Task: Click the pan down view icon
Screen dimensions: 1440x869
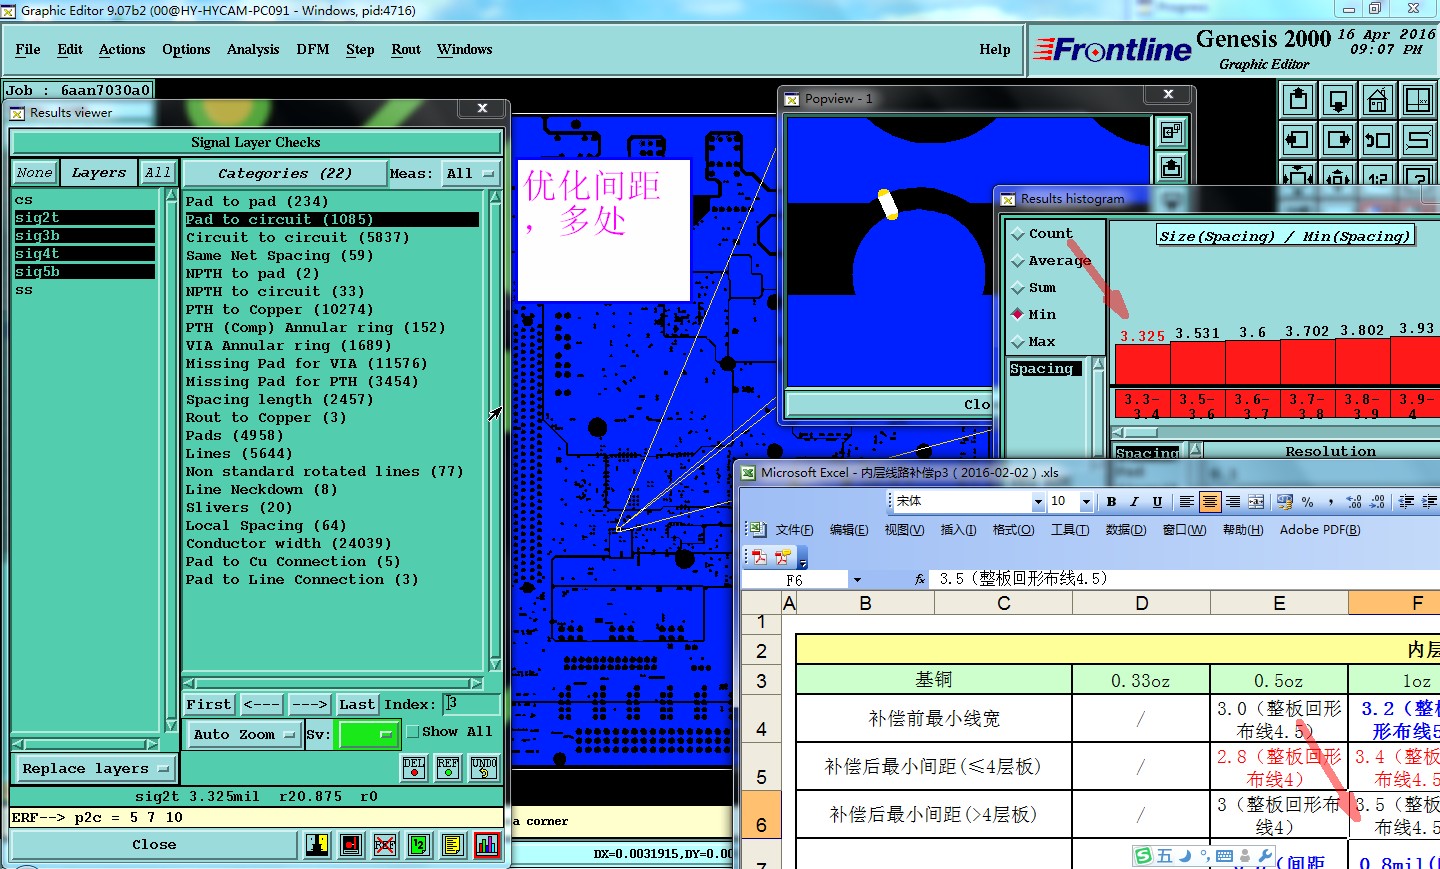Action: tap(1338, 100)
